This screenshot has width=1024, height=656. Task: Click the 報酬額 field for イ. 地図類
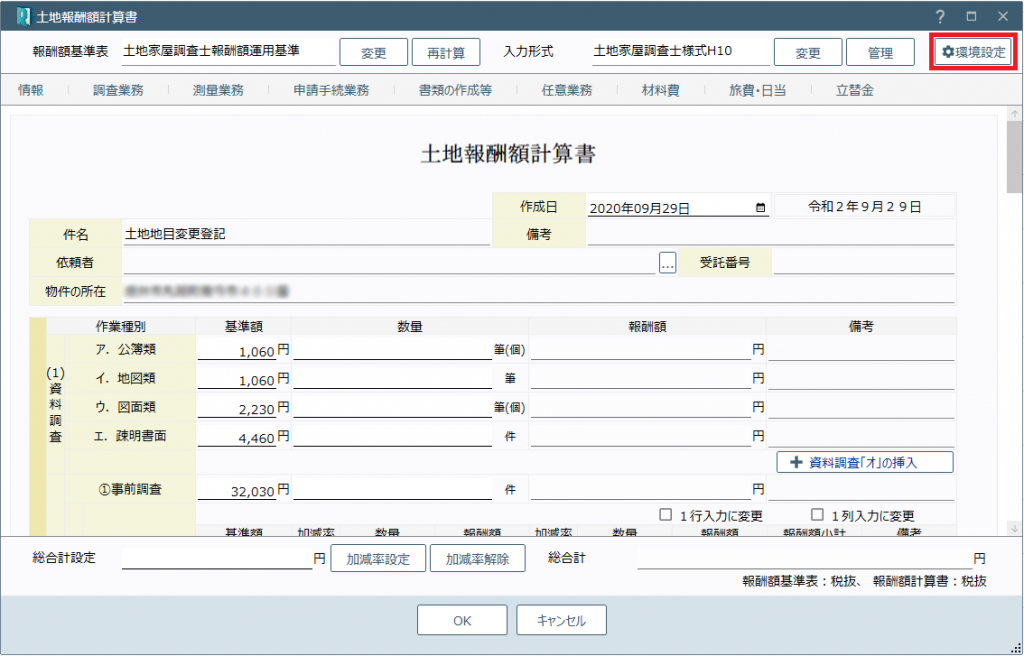(x=641, y=380)
